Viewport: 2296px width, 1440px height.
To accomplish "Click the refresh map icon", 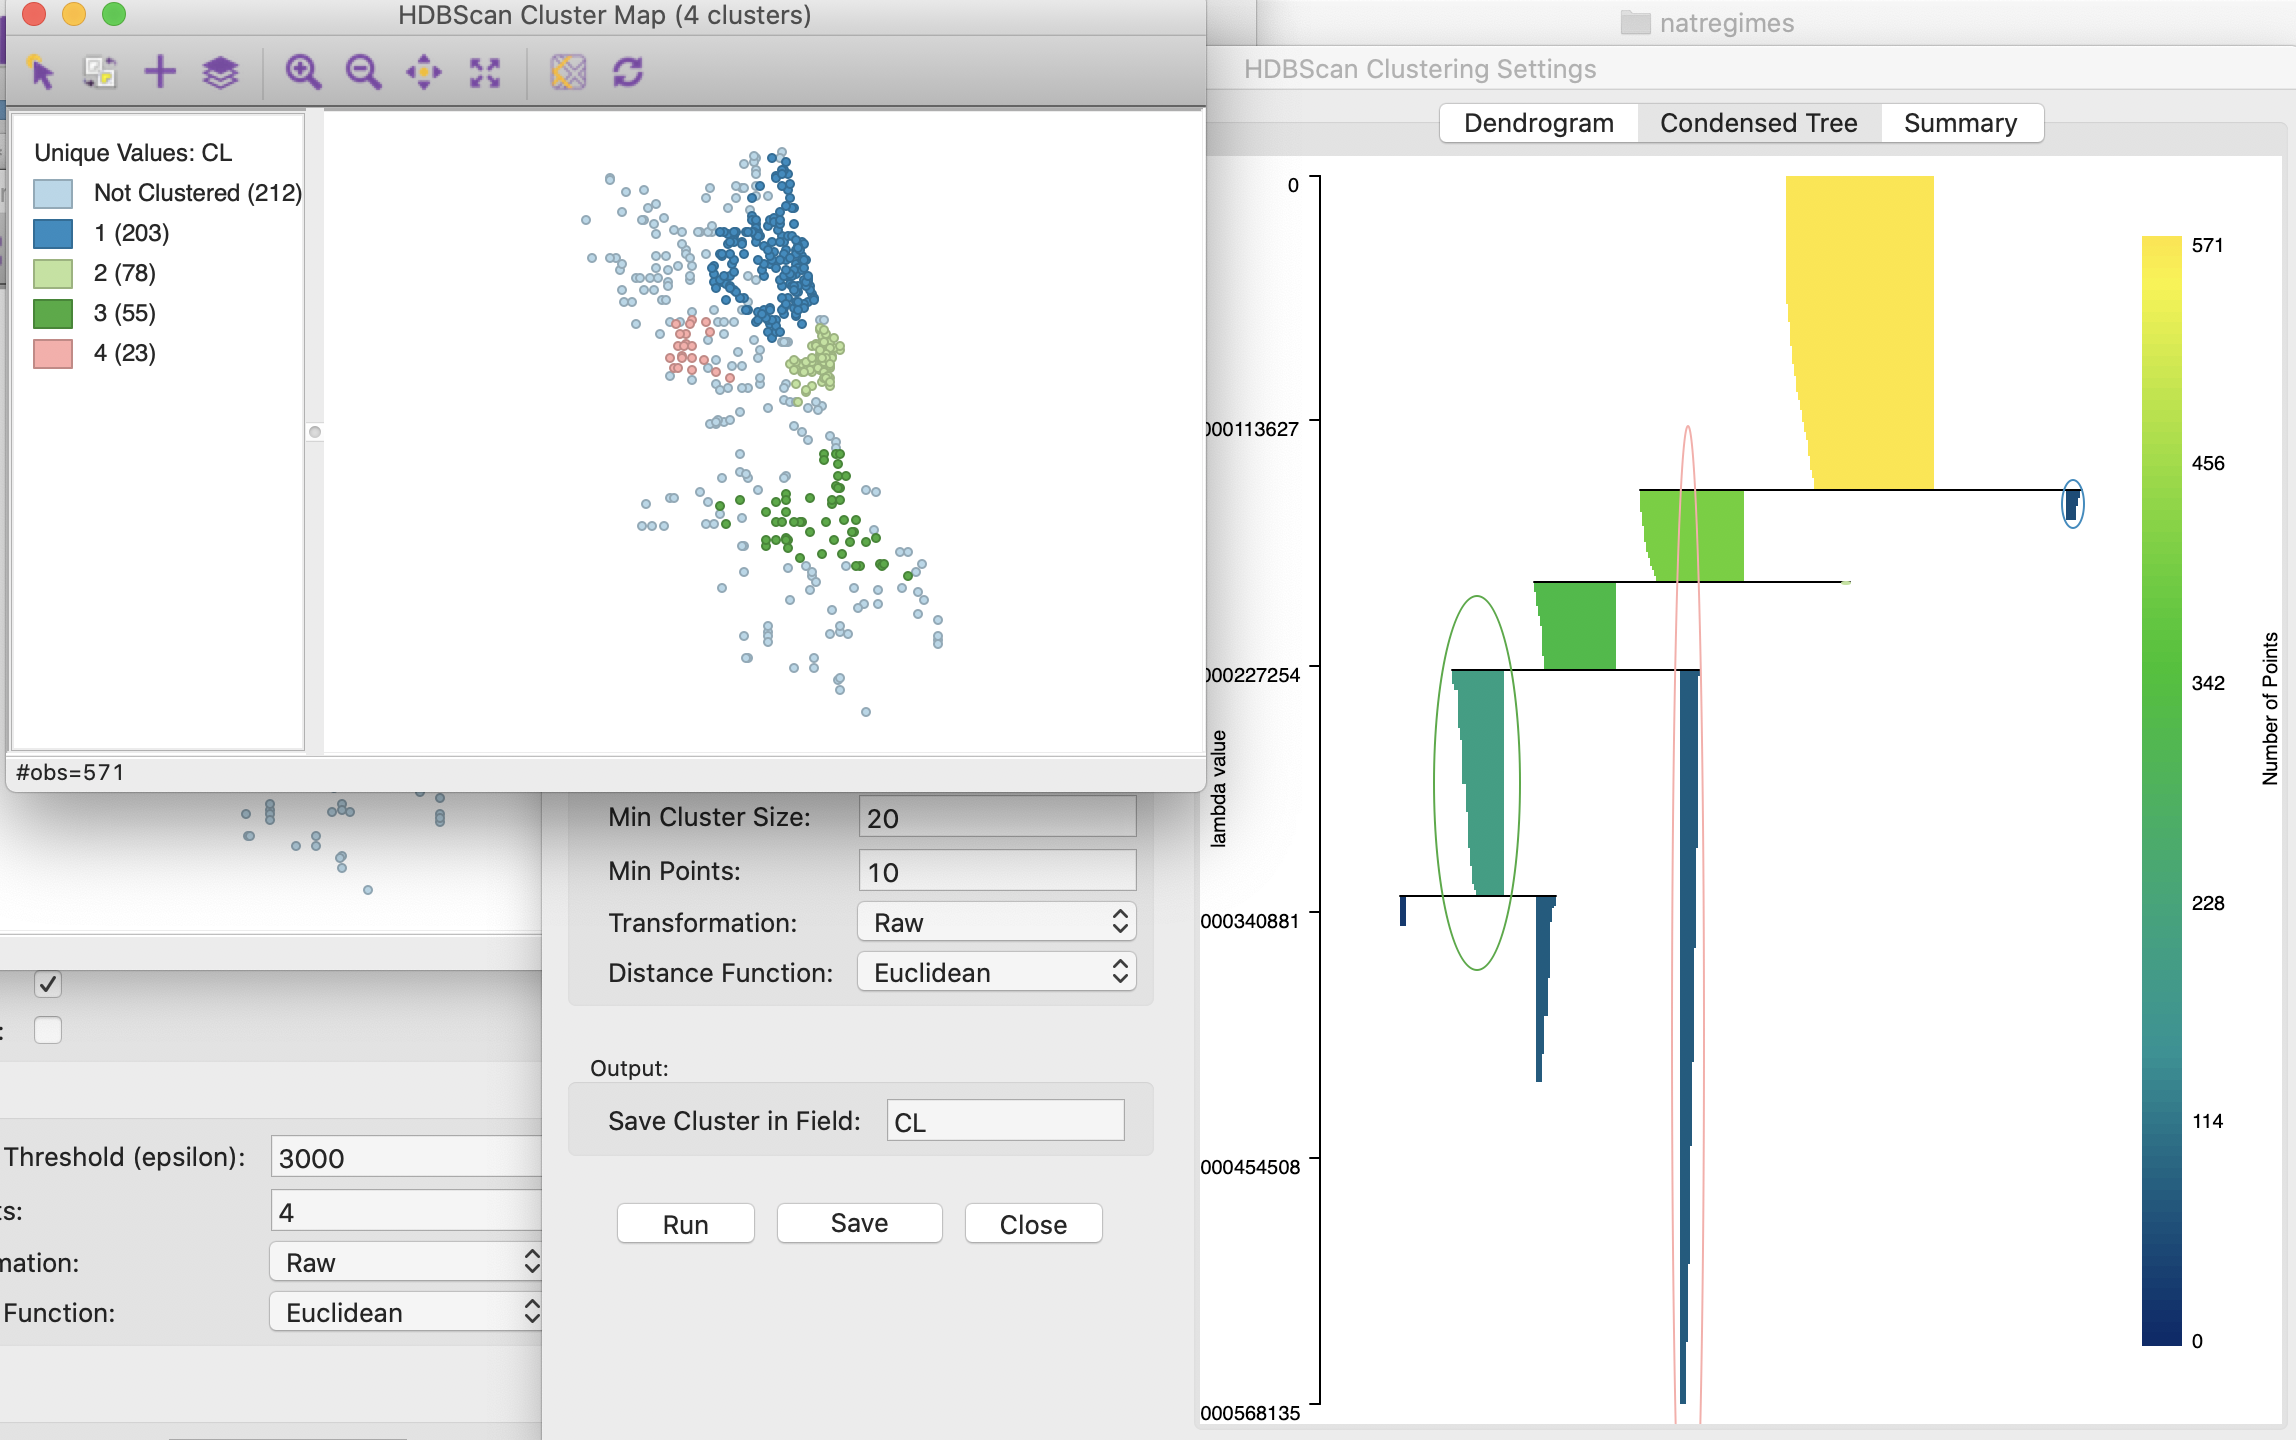I will (x=627, y=71).
